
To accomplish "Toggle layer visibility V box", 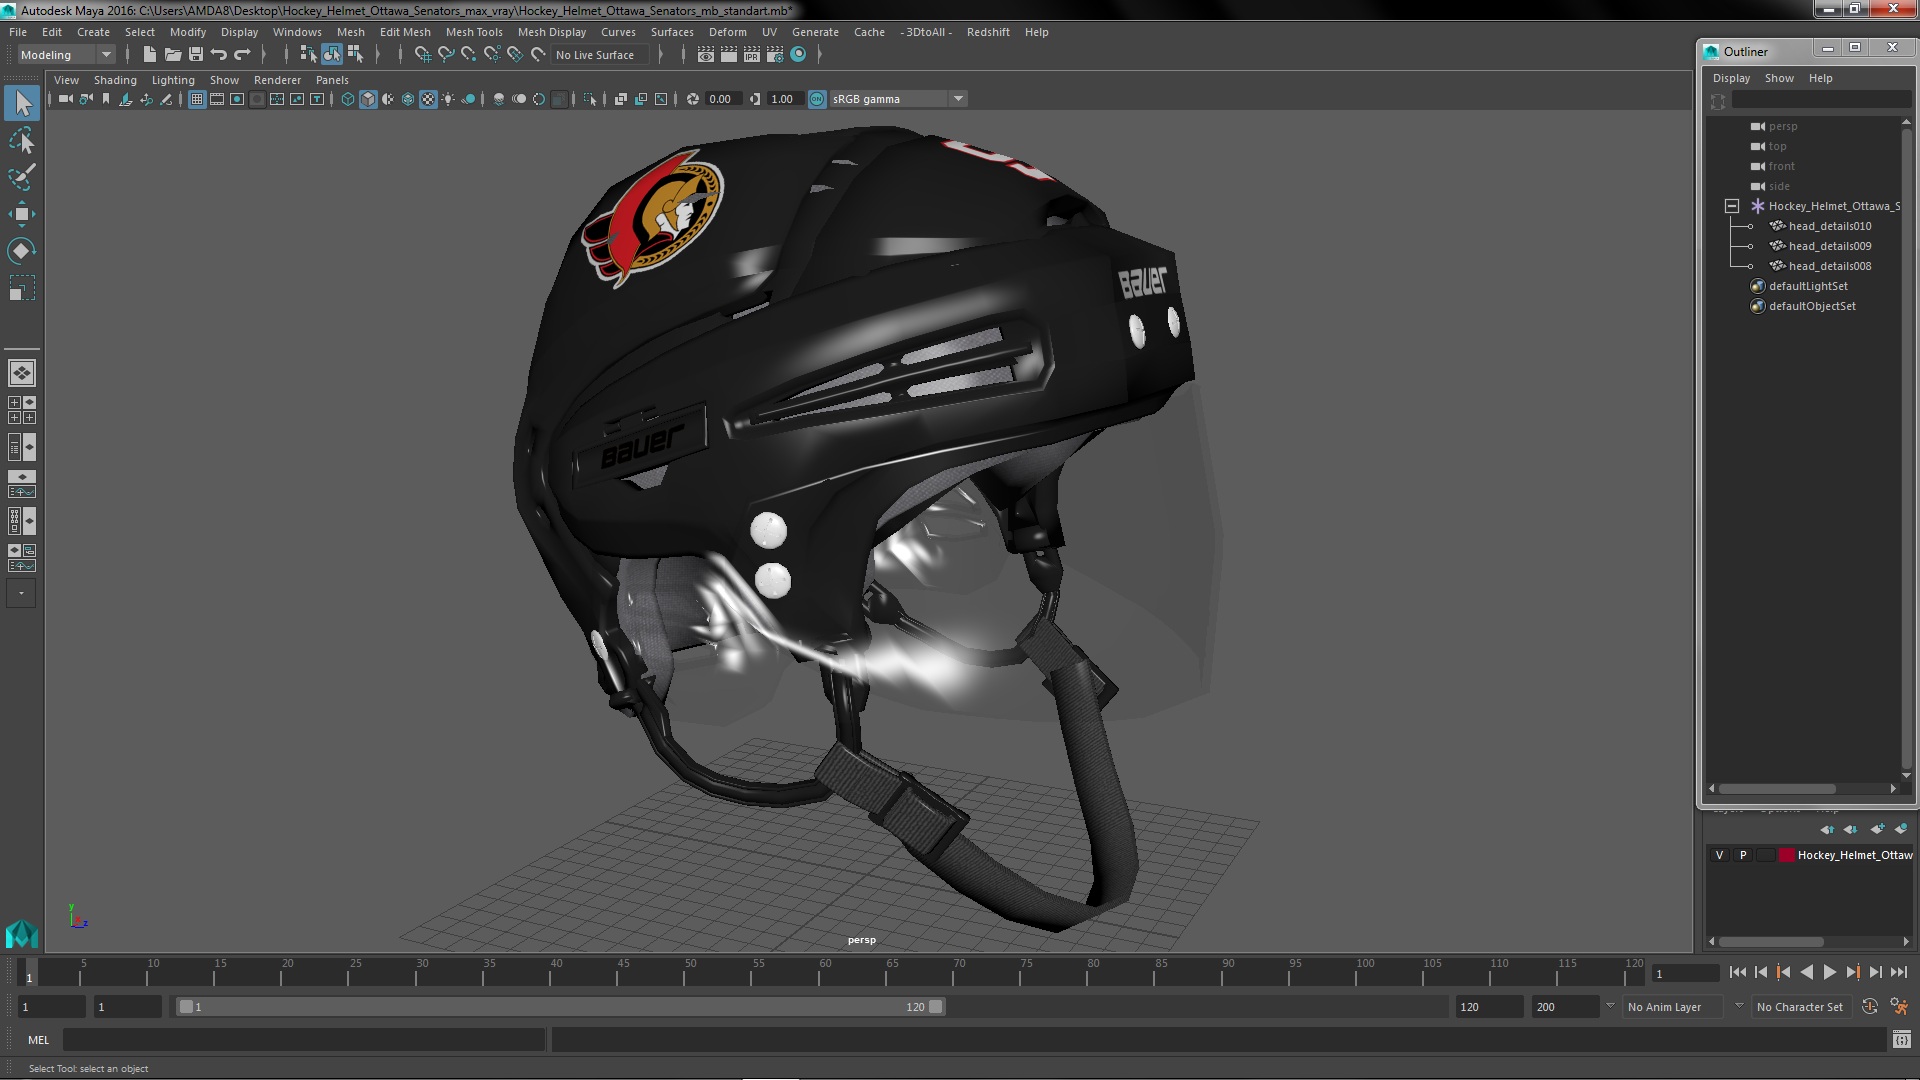I will coord(1719,855).
